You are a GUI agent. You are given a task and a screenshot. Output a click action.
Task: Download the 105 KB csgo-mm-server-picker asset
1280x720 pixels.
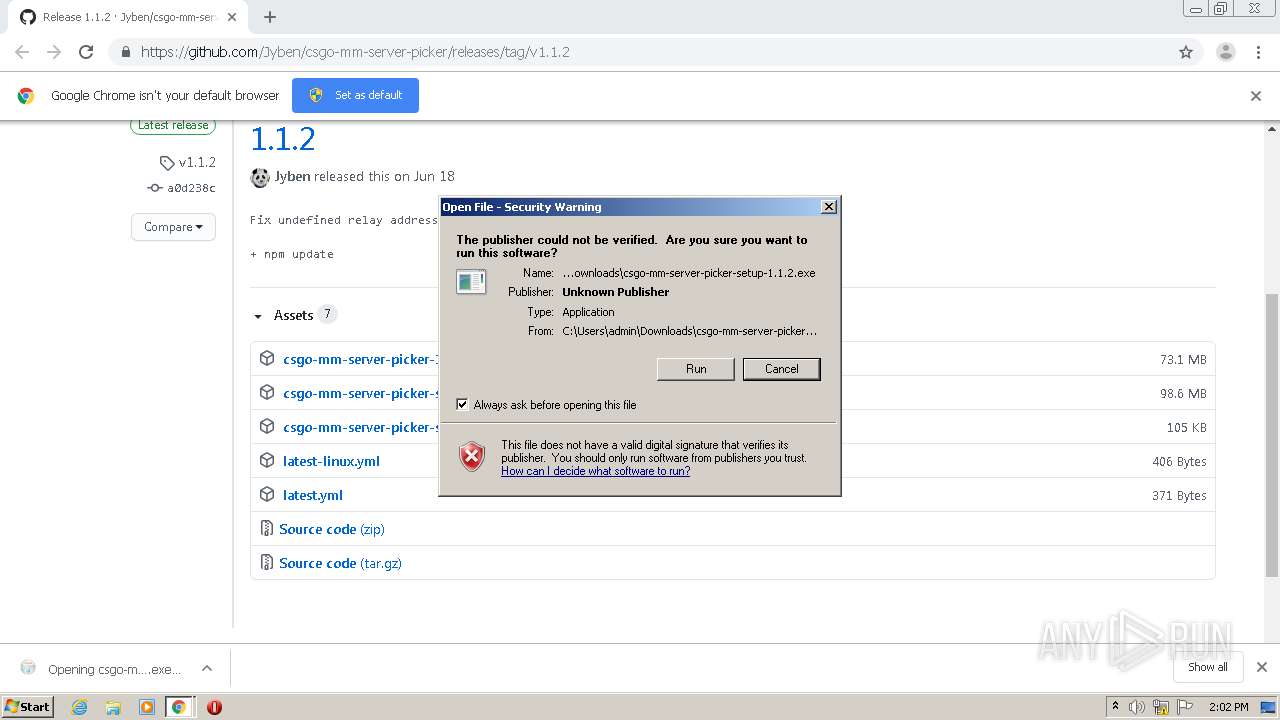(x=360, y=427)
